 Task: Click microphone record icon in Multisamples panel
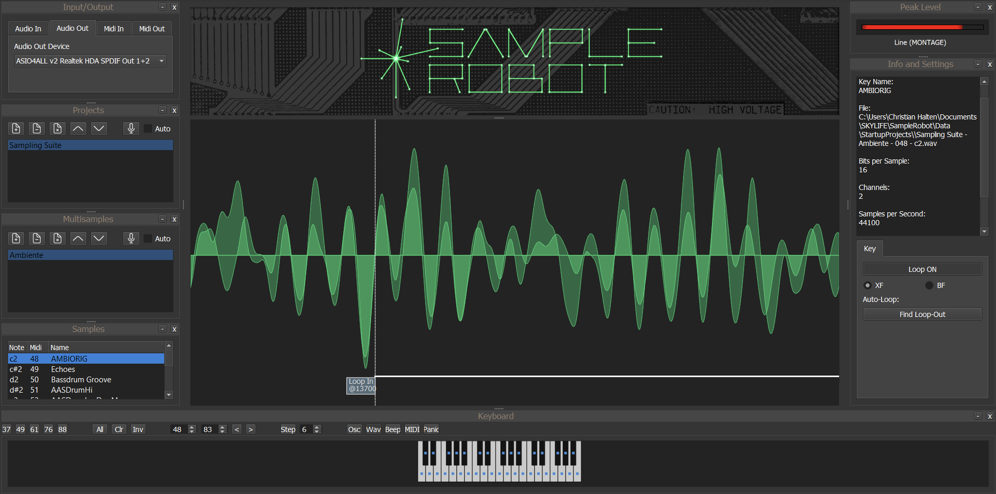pyautogui.click(x=131, y=238)
